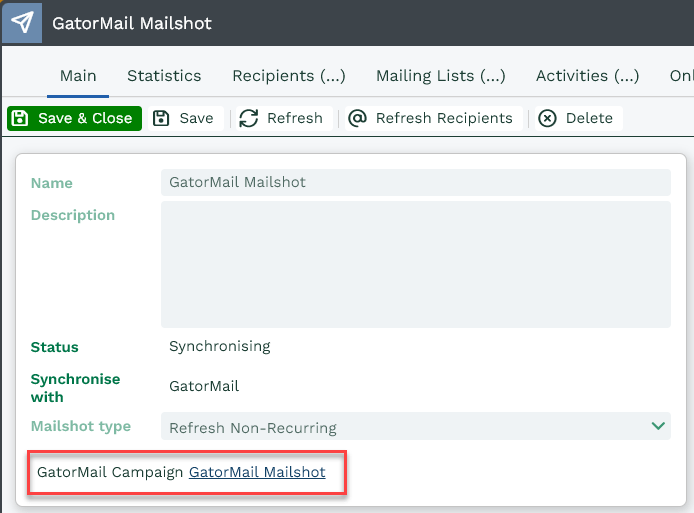Click the Synchronising status value
The image size is (694, 513).
220,347
